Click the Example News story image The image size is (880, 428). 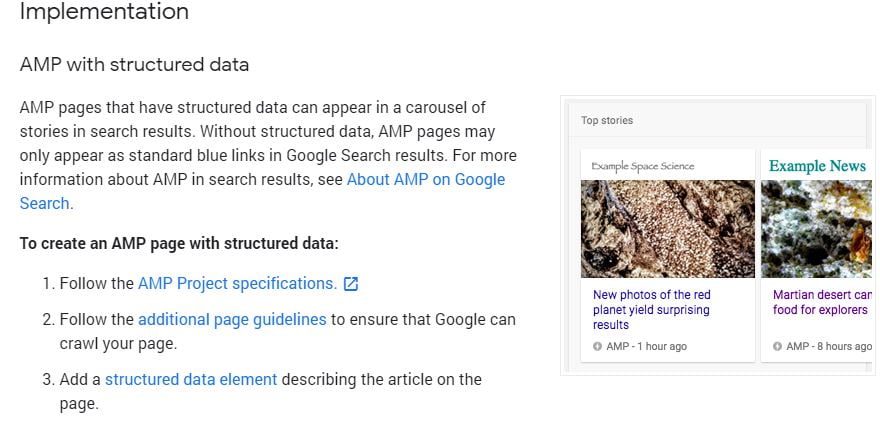coord(816,229)
